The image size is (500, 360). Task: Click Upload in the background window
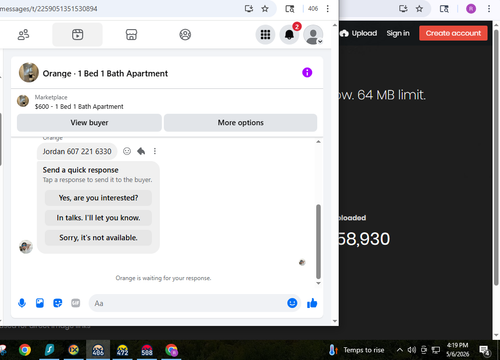359,33
